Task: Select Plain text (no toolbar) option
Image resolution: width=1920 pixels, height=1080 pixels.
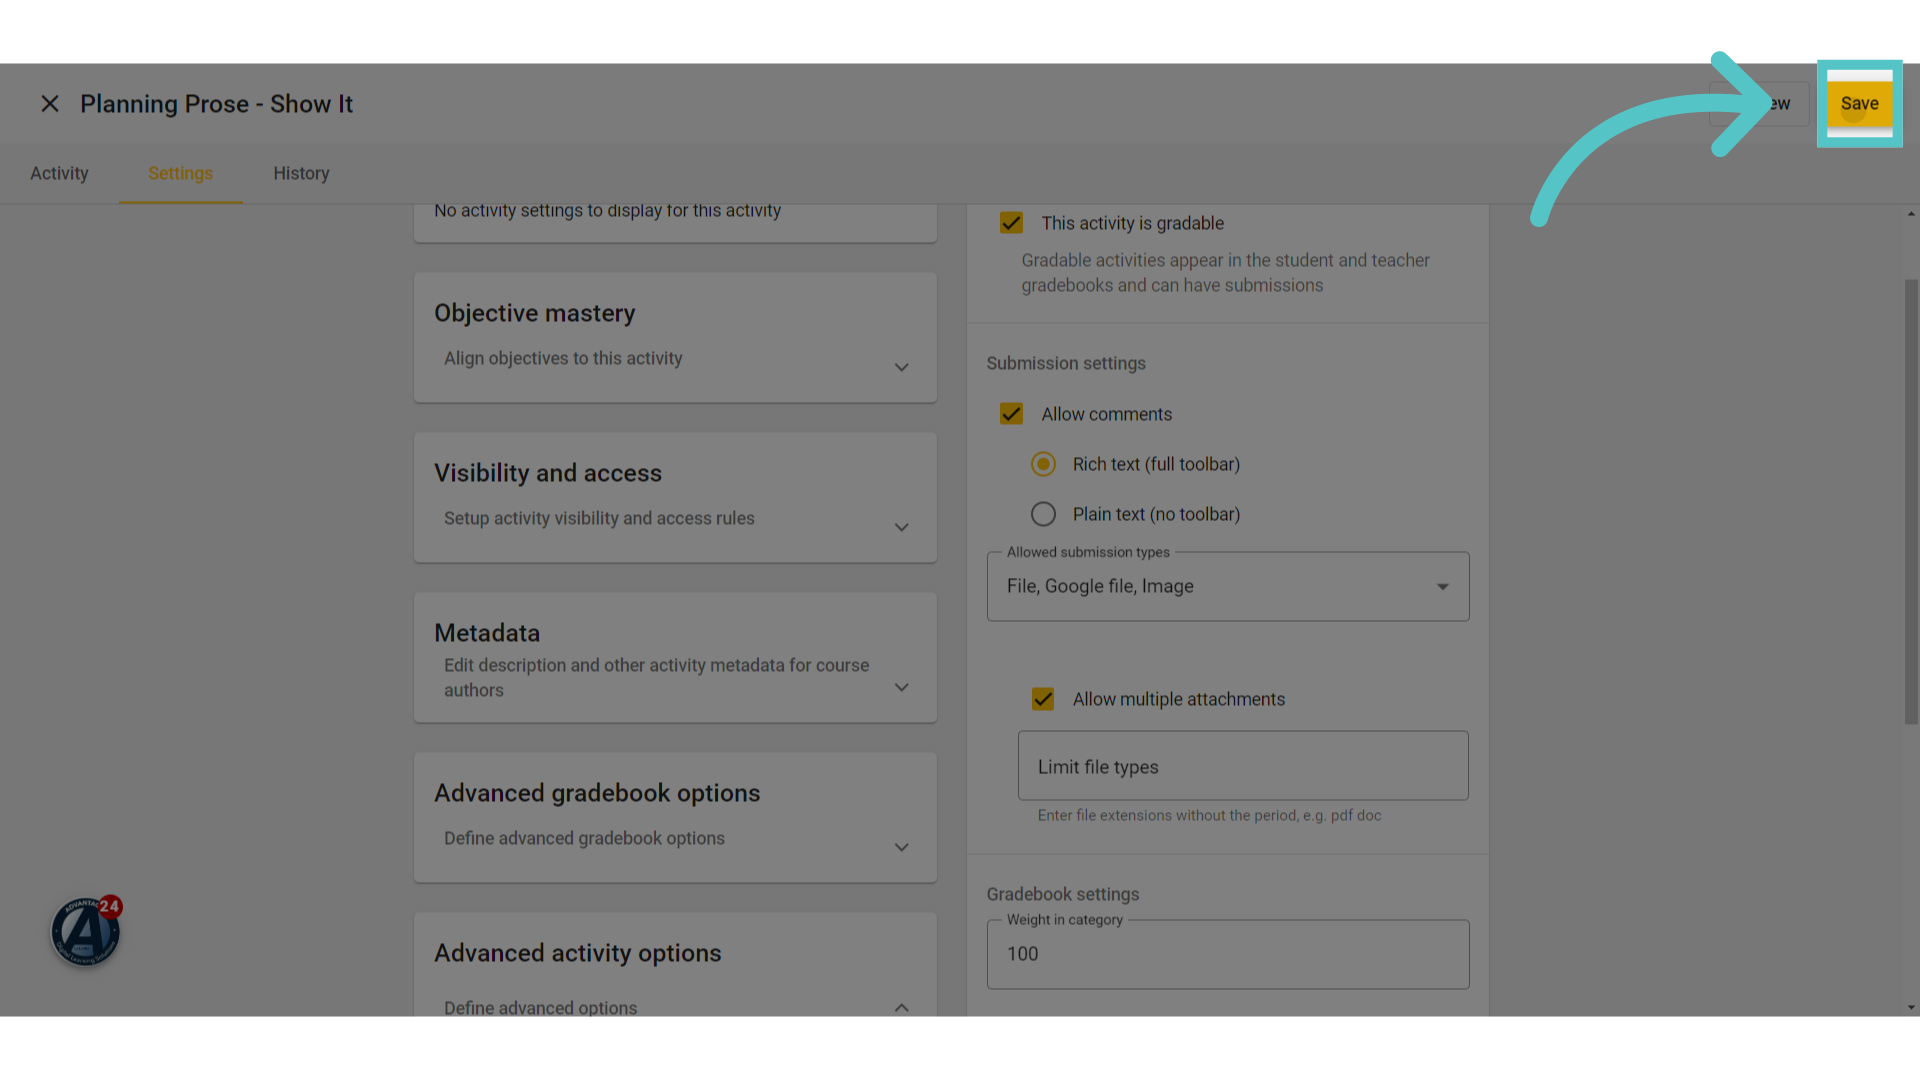Action: pyautogui.click(x=1043, y=514)
